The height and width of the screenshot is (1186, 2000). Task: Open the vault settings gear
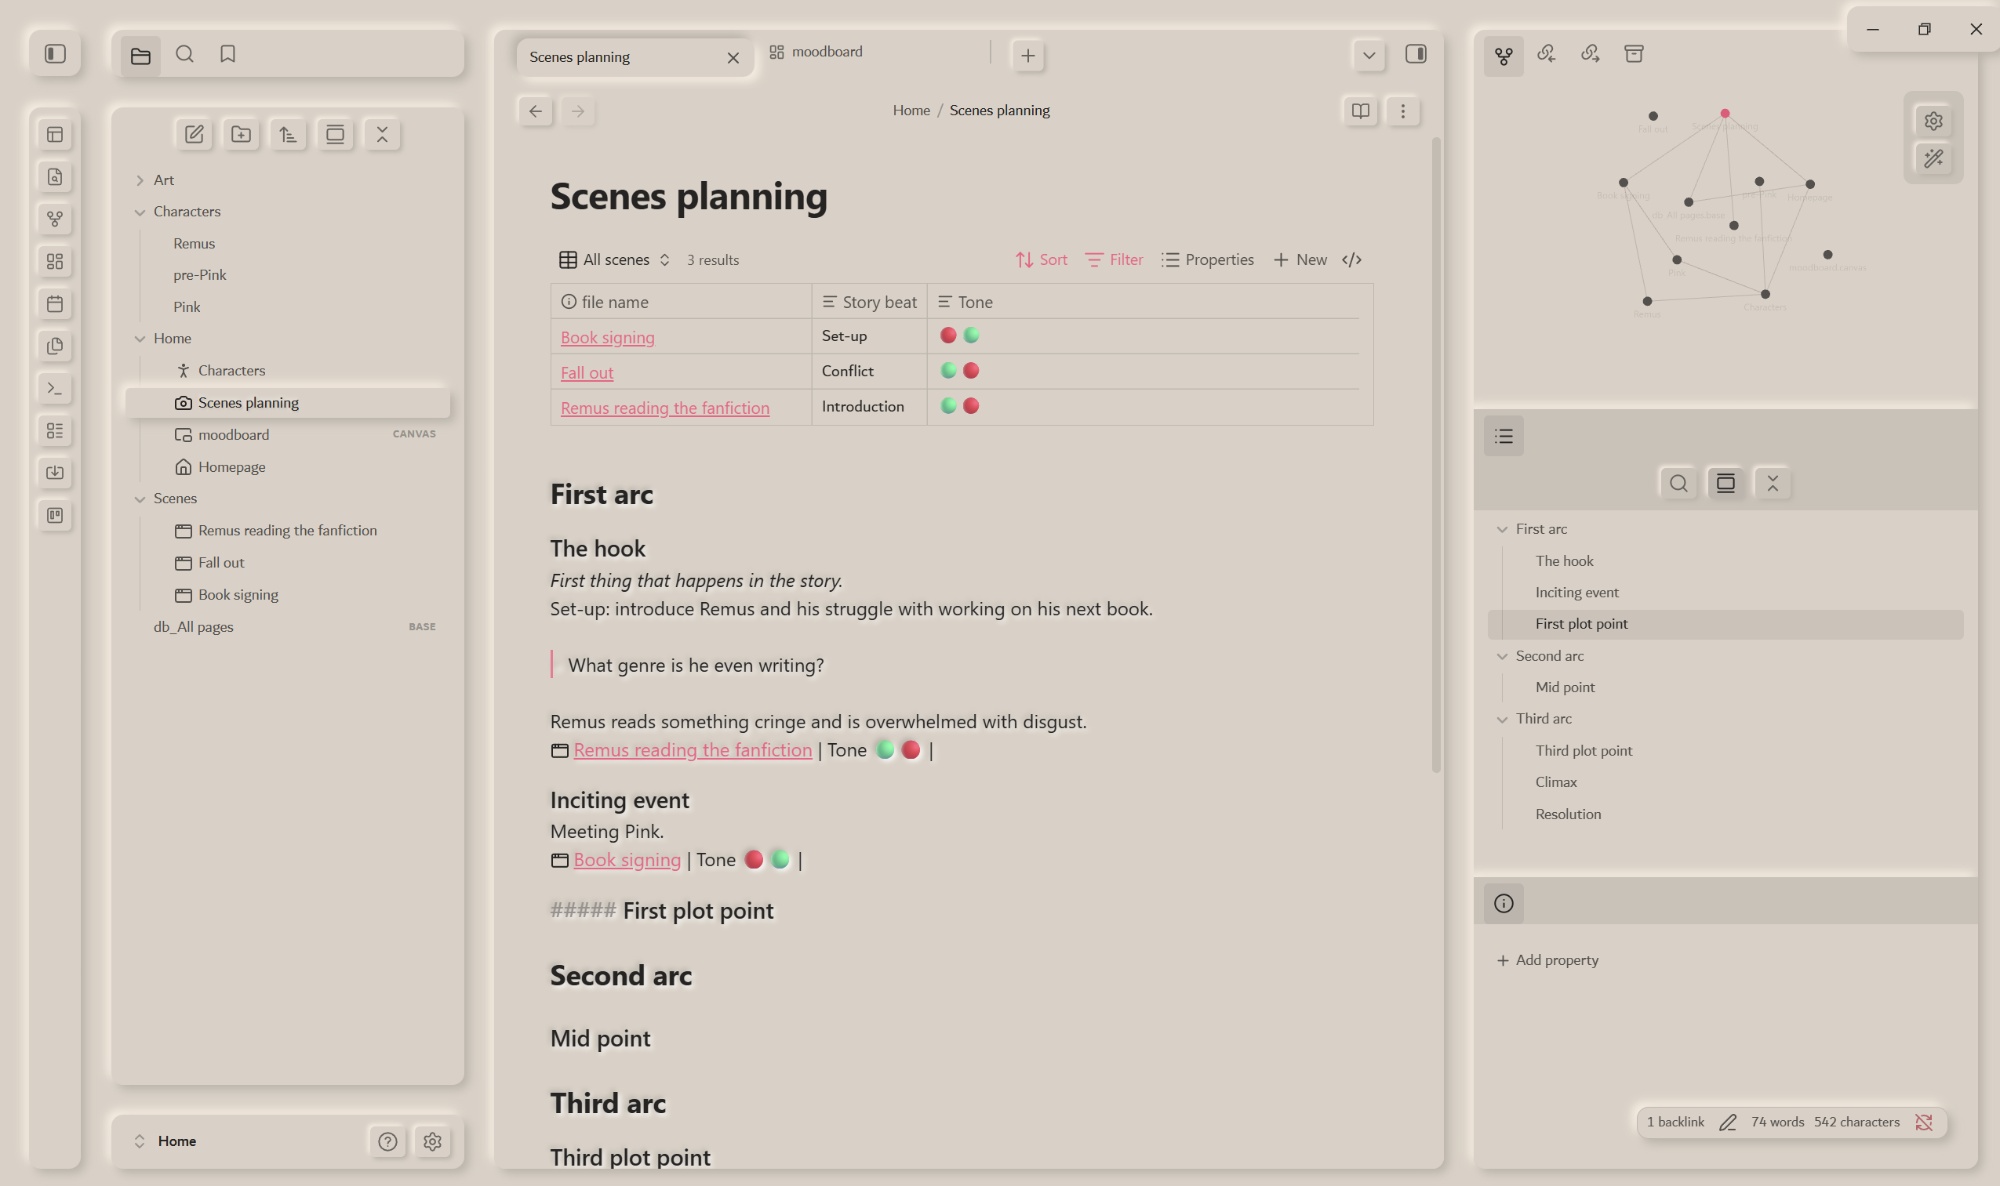point(432,1141)
